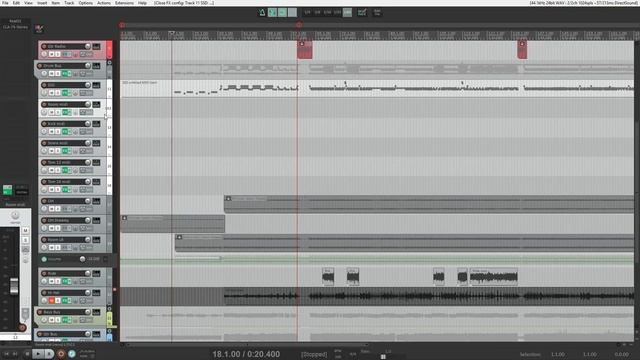Click the red marker at timeline start

[122, 25]
